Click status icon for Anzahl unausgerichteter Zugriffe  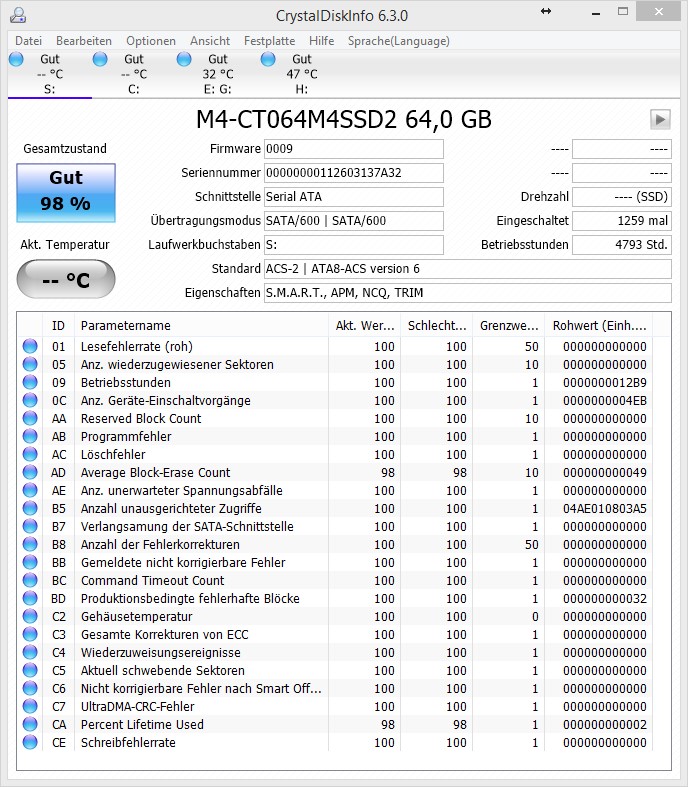tap(30, 508)
